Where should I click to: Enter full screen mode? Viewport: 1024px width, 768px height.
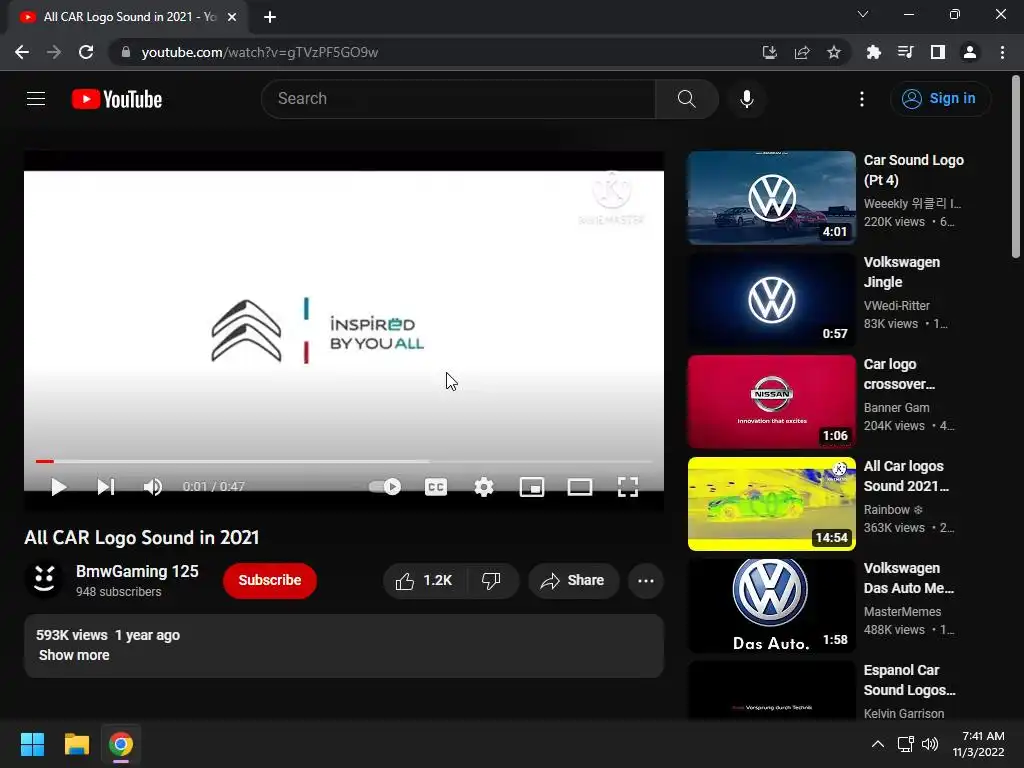(628, 487)
